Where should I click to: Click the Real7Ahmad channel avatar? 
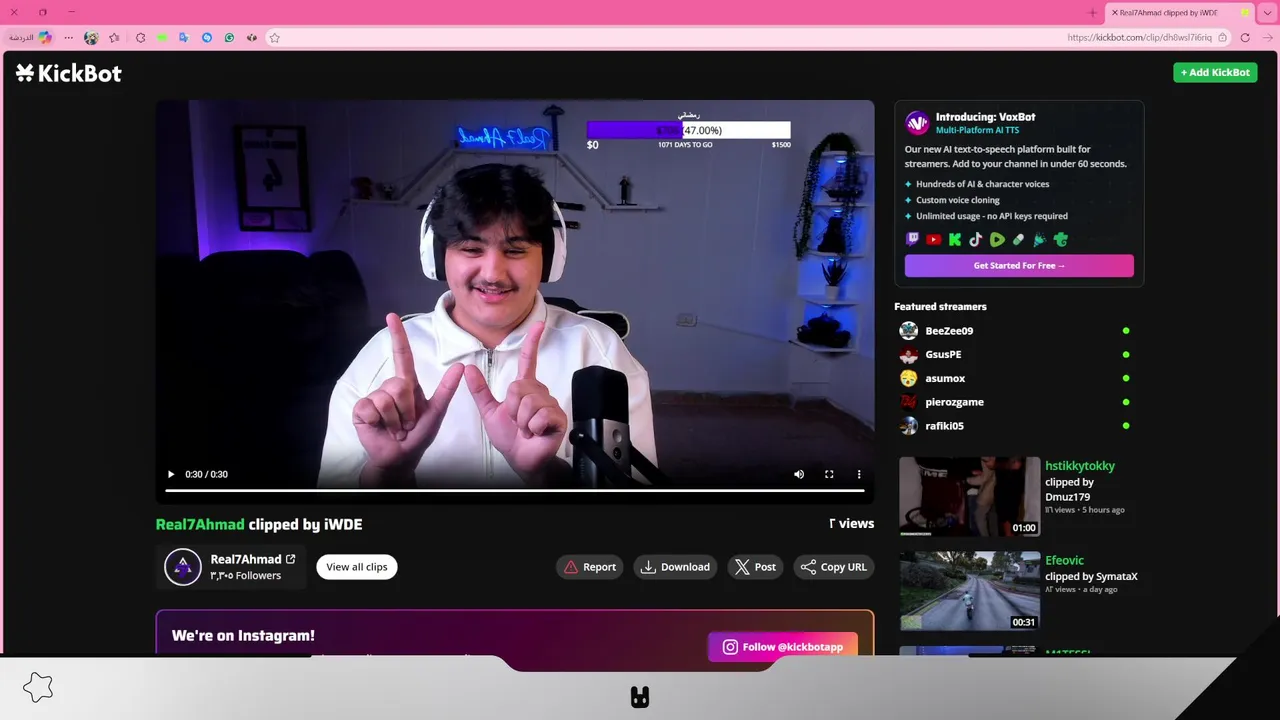183,567
